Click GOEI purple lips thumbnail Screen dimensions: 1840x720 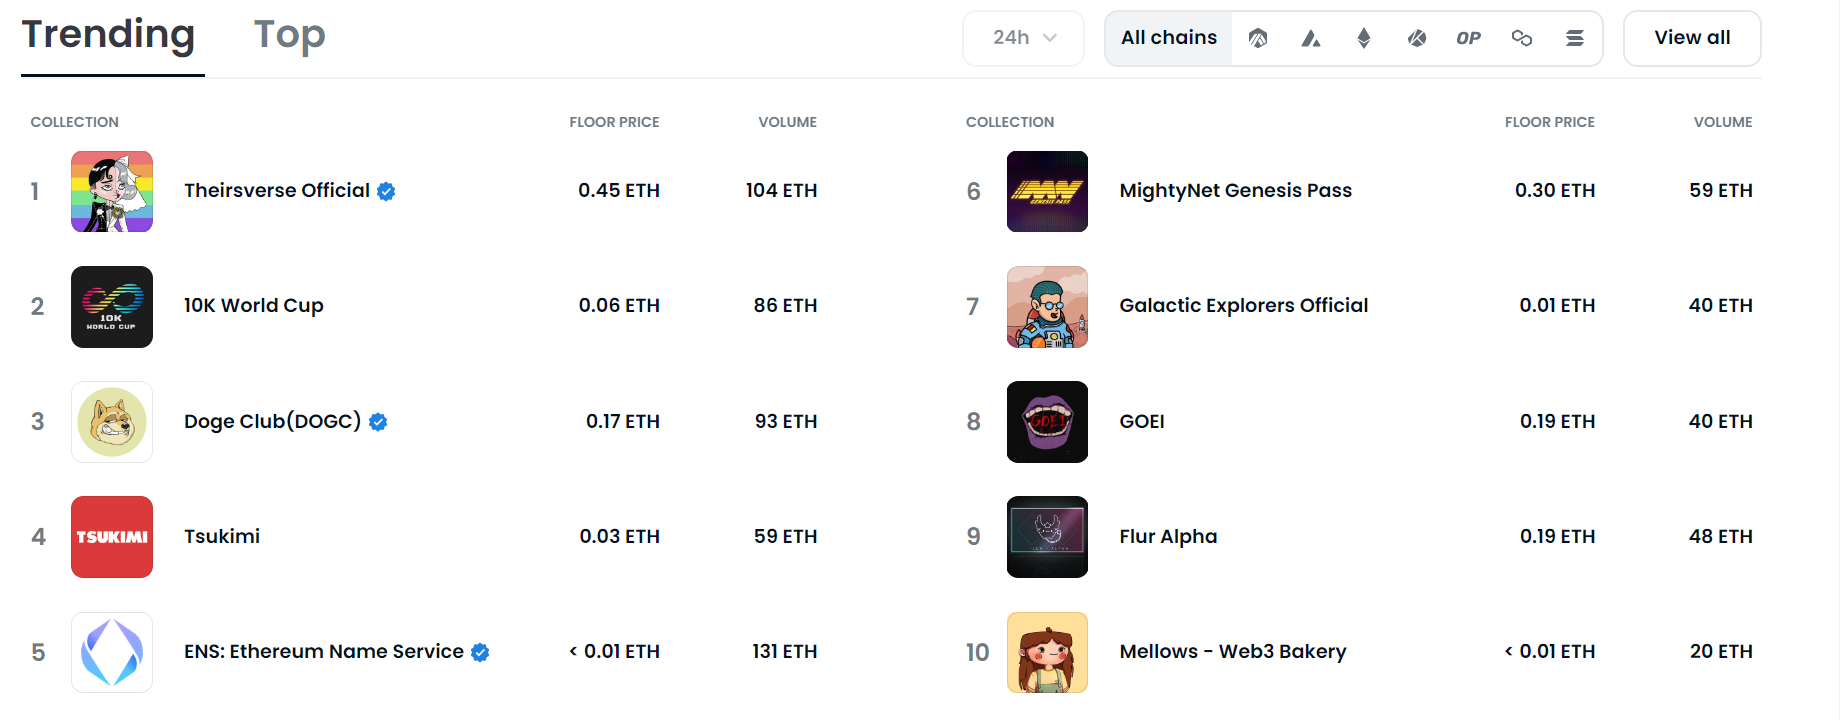[x=1047, y=422]
